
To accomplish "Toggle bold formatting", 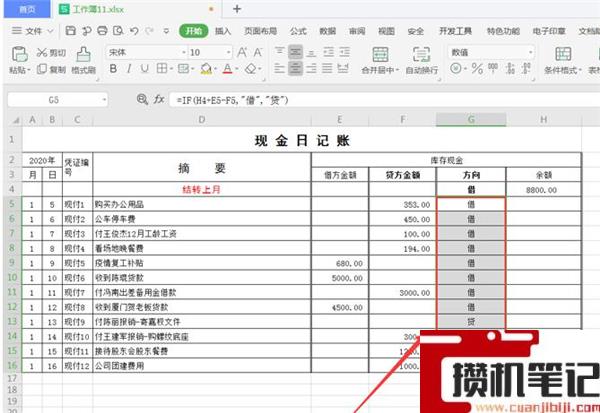I will point(113,69).
